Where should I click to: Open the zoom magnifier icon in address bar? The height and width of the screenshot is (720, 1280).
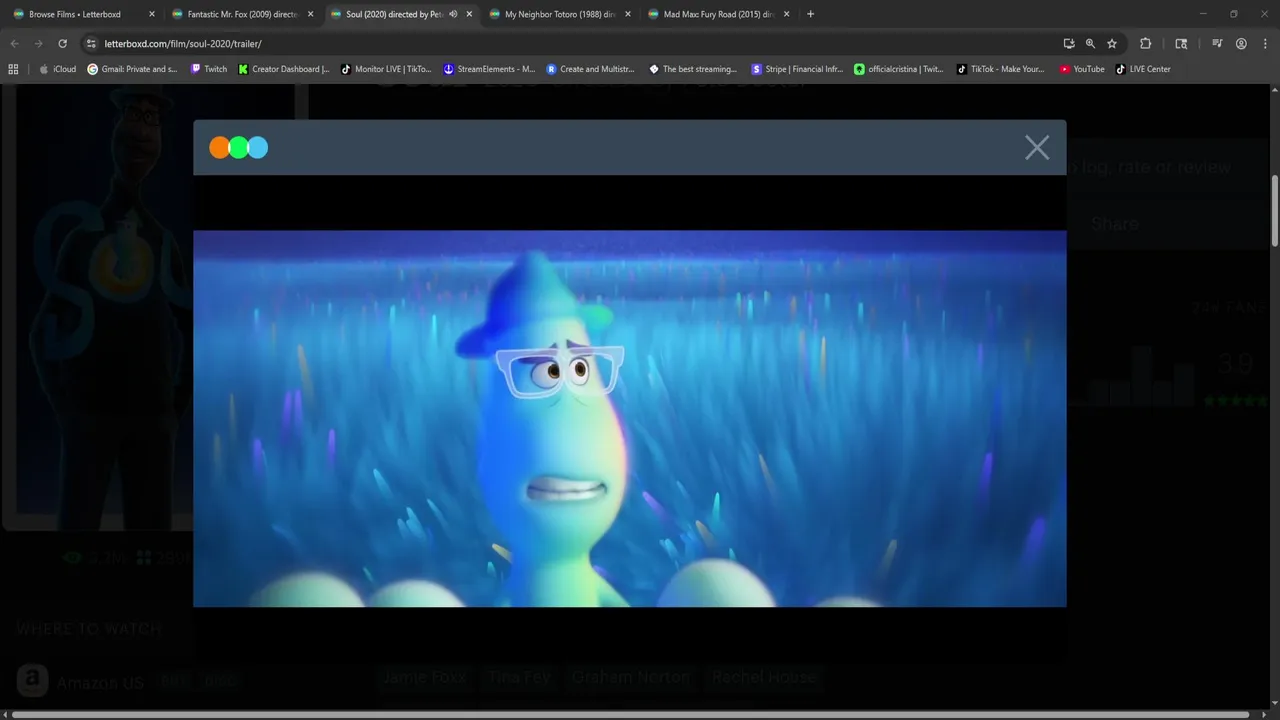(x=1090, y=44)
